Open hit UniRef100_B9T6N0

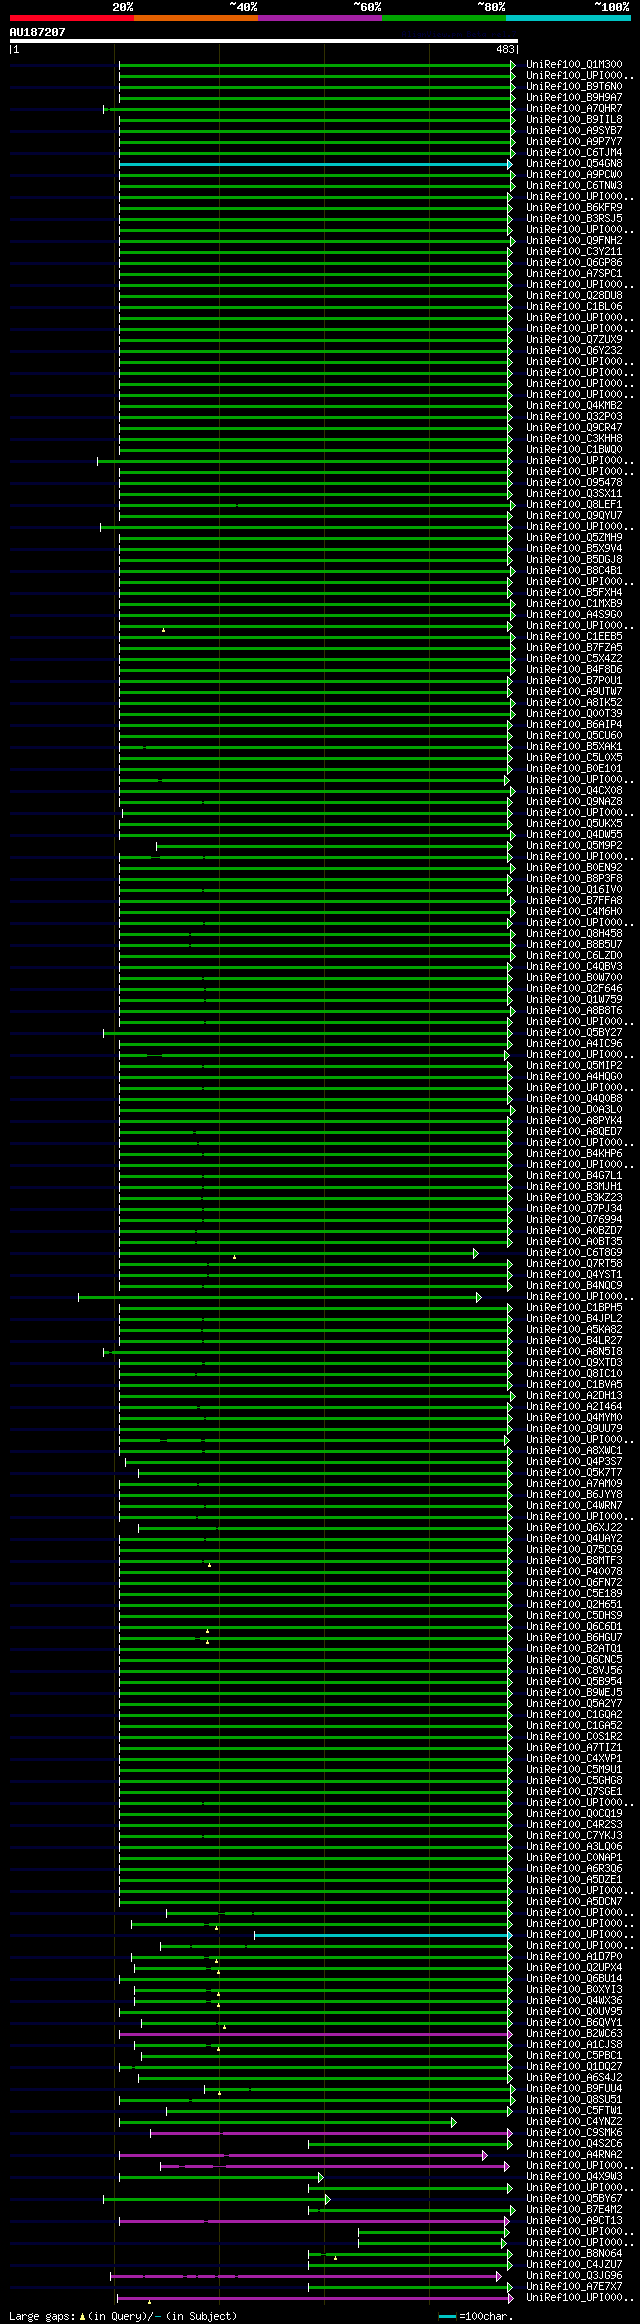pyautogui.click(x=574, y=87)
